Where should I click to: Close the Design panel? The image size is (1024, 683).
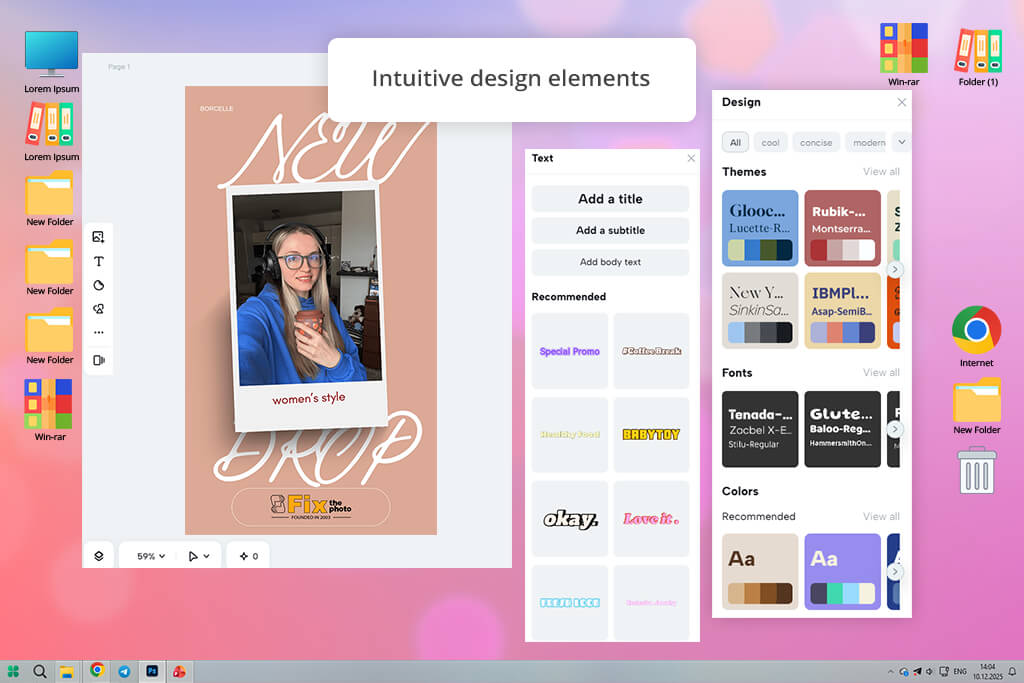(x=901, y=102)
